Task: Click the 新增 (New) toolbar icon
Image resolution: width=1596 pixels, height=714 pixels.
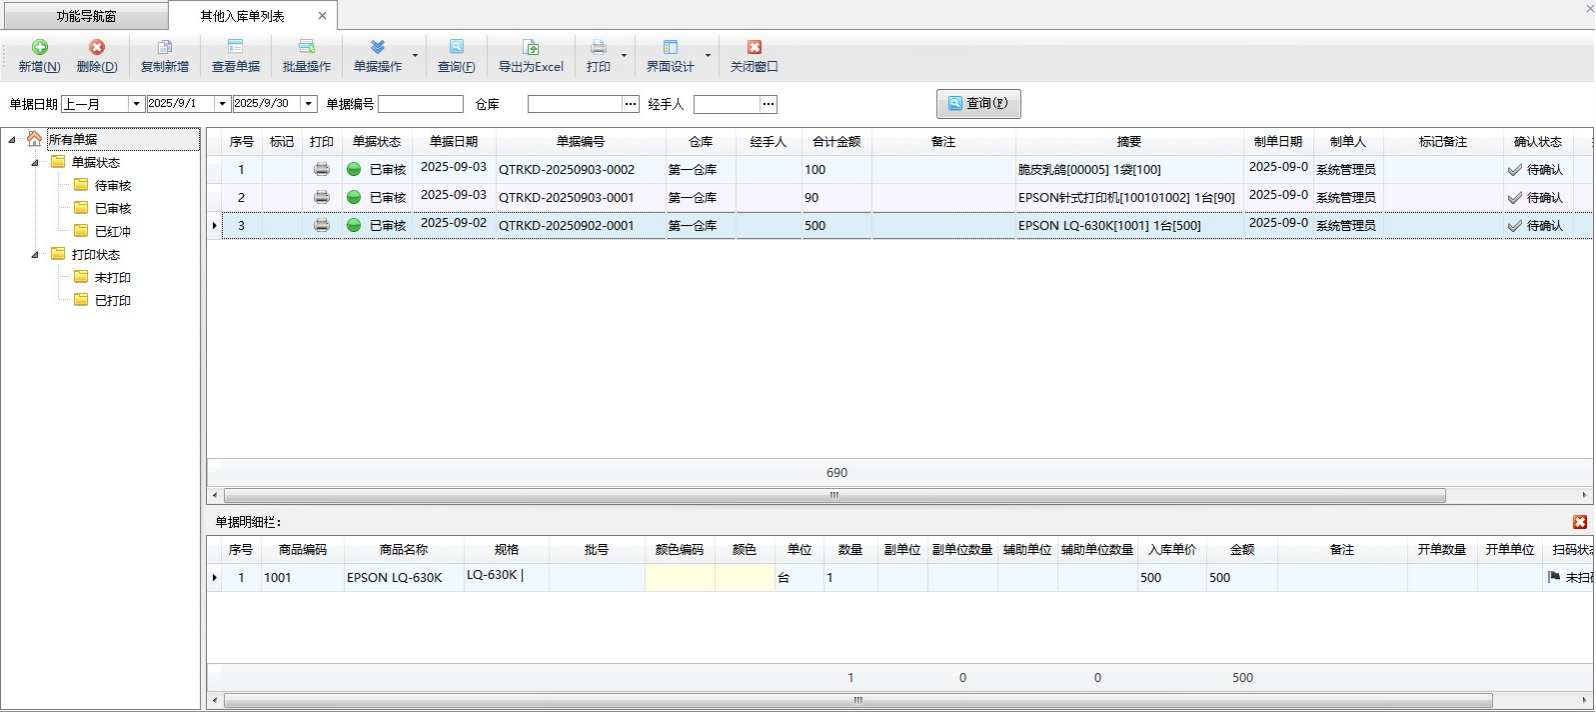Action: click(39, 48)
